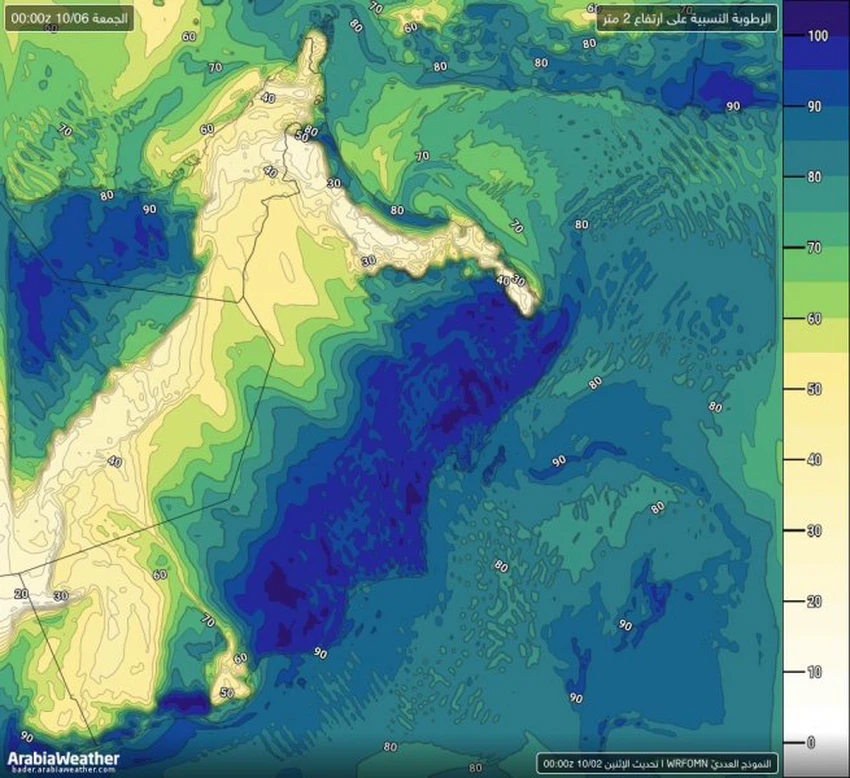Click the relative humidity title label at top right
The image size is (850, 778).
[687, 19]
